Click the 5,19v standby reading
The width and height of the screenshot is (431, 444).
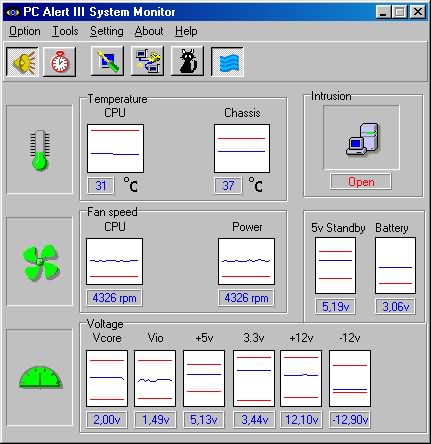tap(335, 306)
